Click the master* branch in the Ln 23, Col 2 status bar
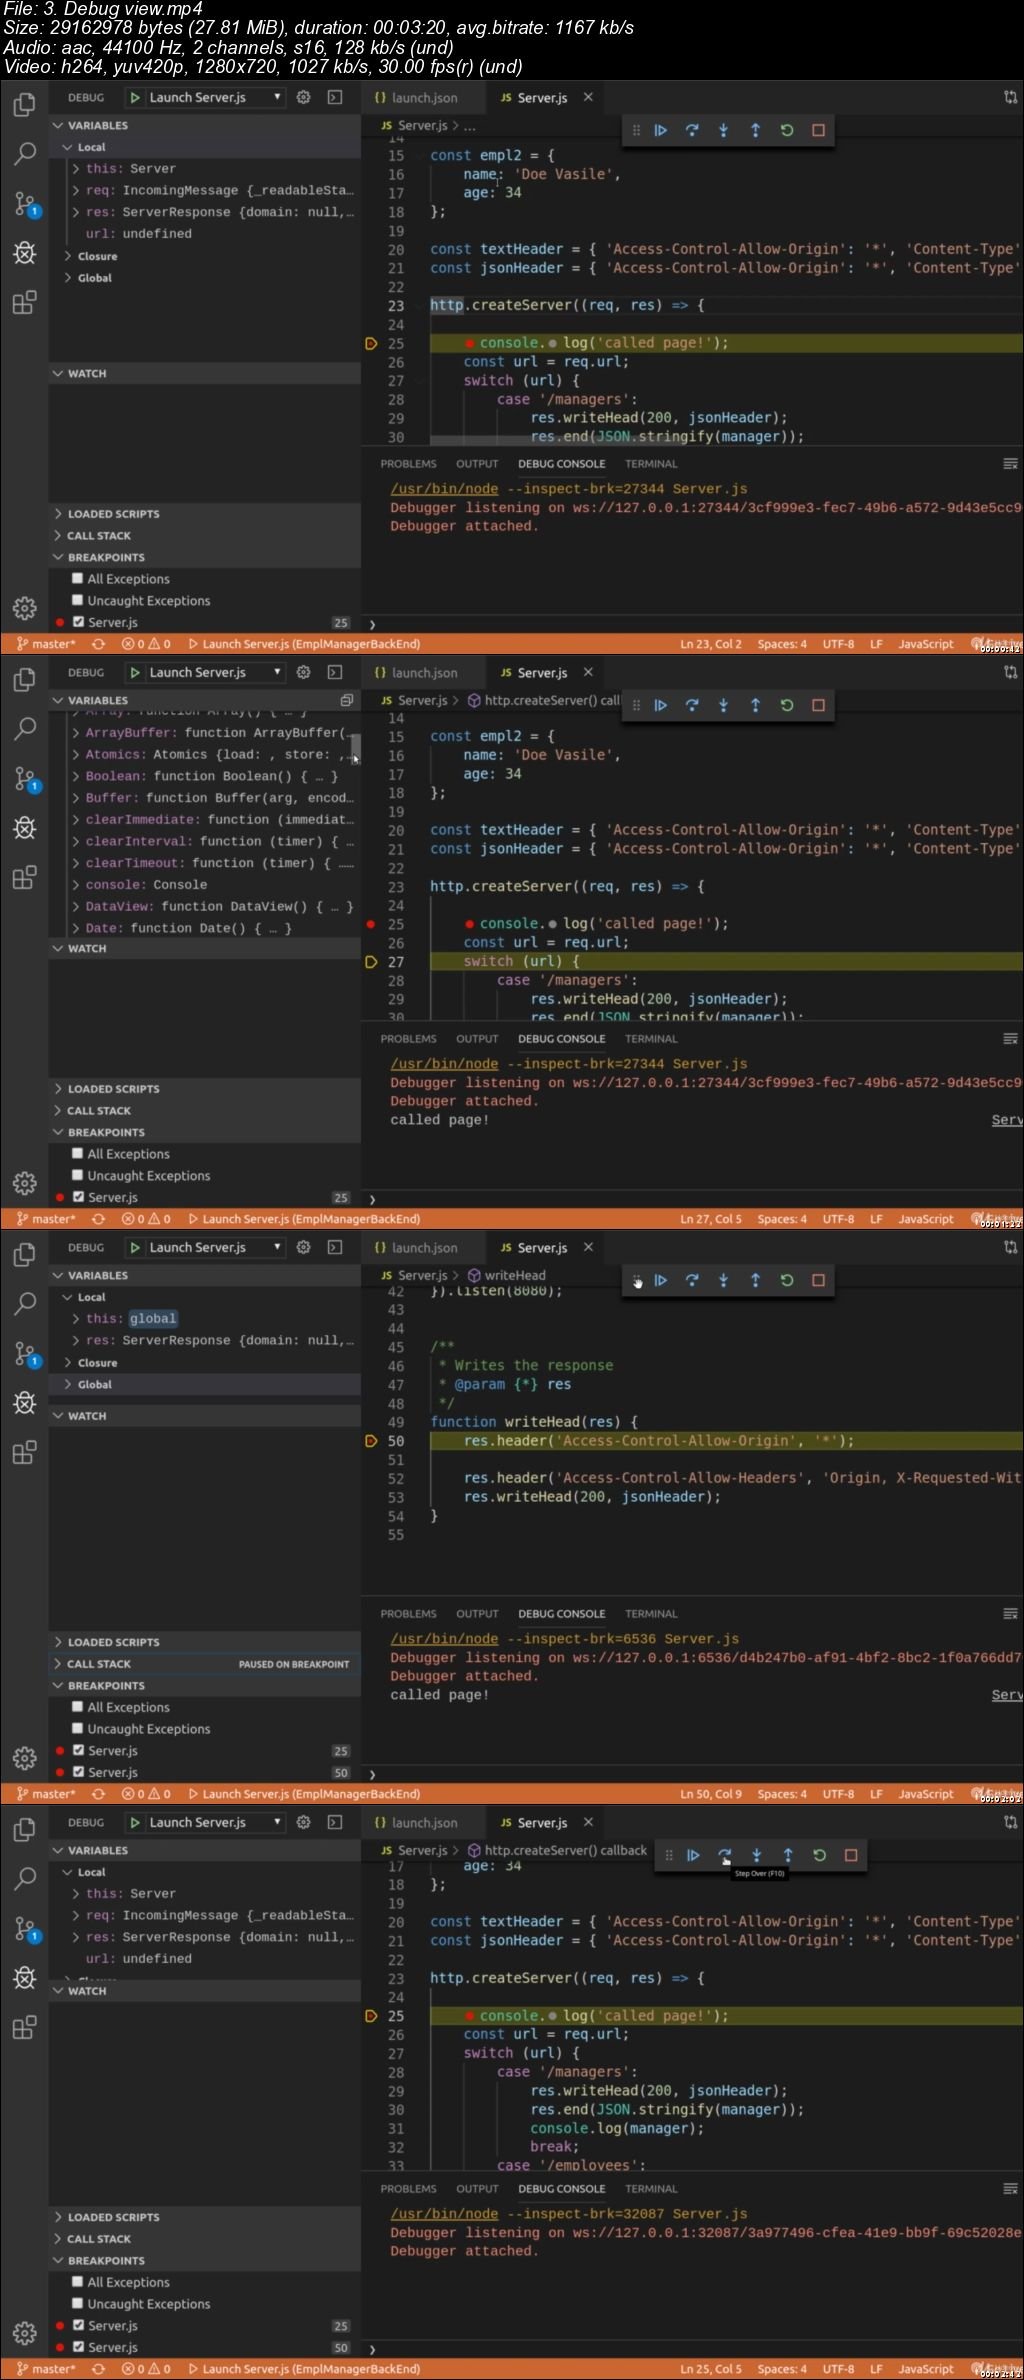 tap(46, 644)
